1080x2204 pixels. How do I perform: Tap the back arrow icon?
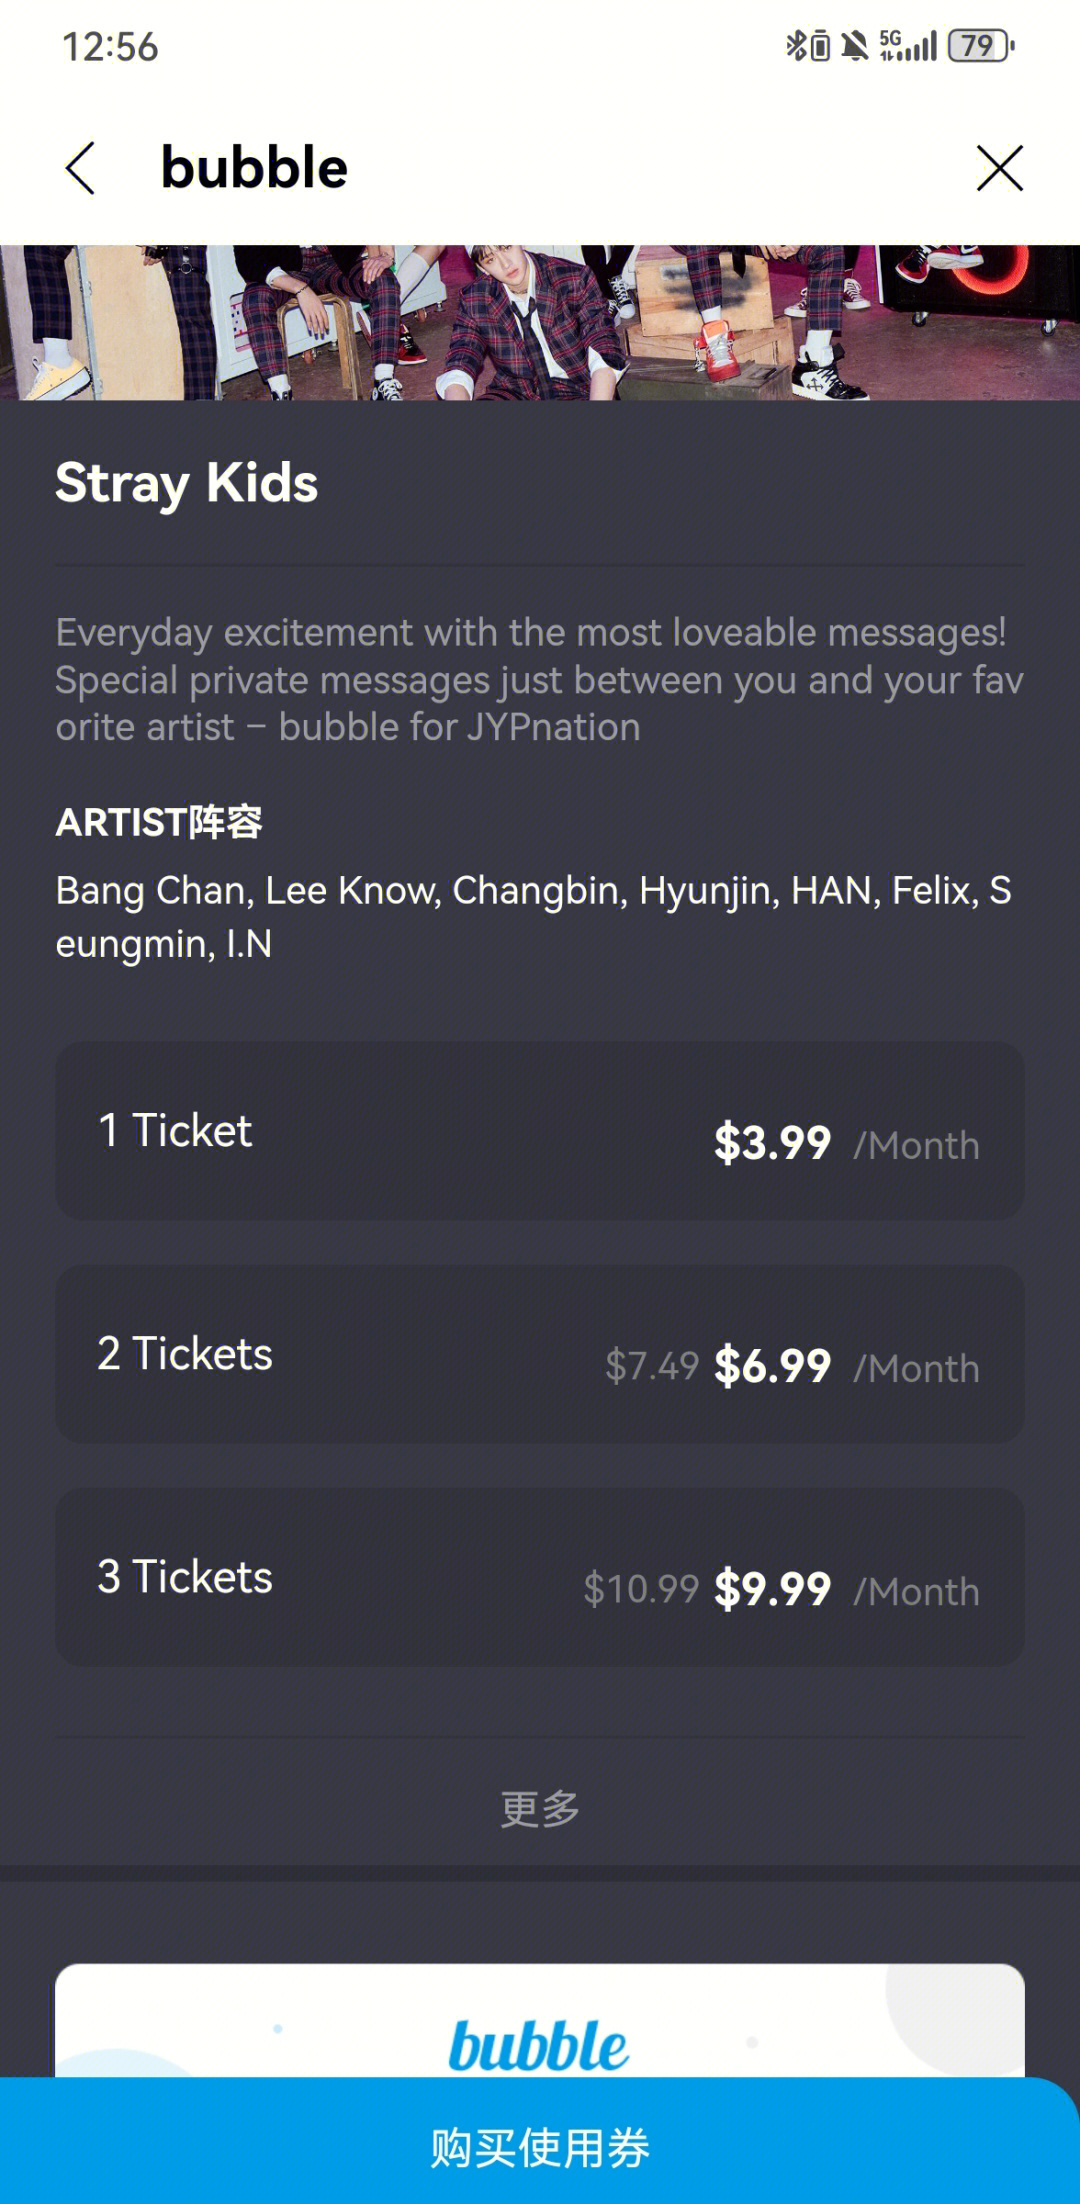pyautogui.click(x=80, y=168)
